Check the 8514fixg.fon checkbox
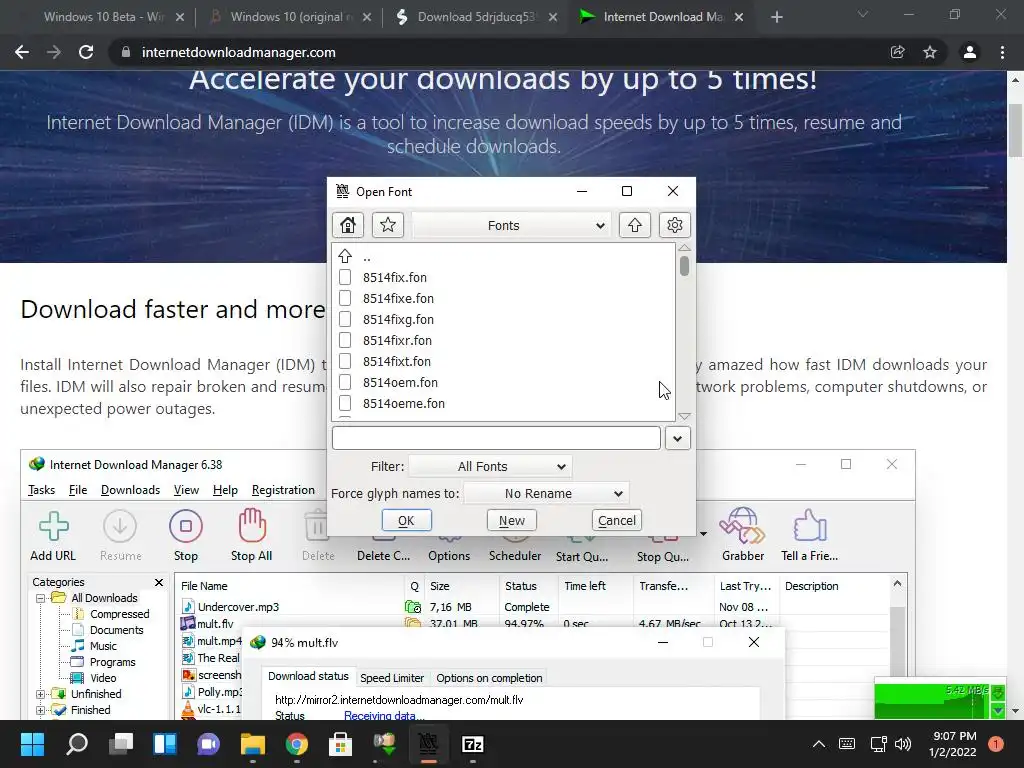 click(345, 319)
